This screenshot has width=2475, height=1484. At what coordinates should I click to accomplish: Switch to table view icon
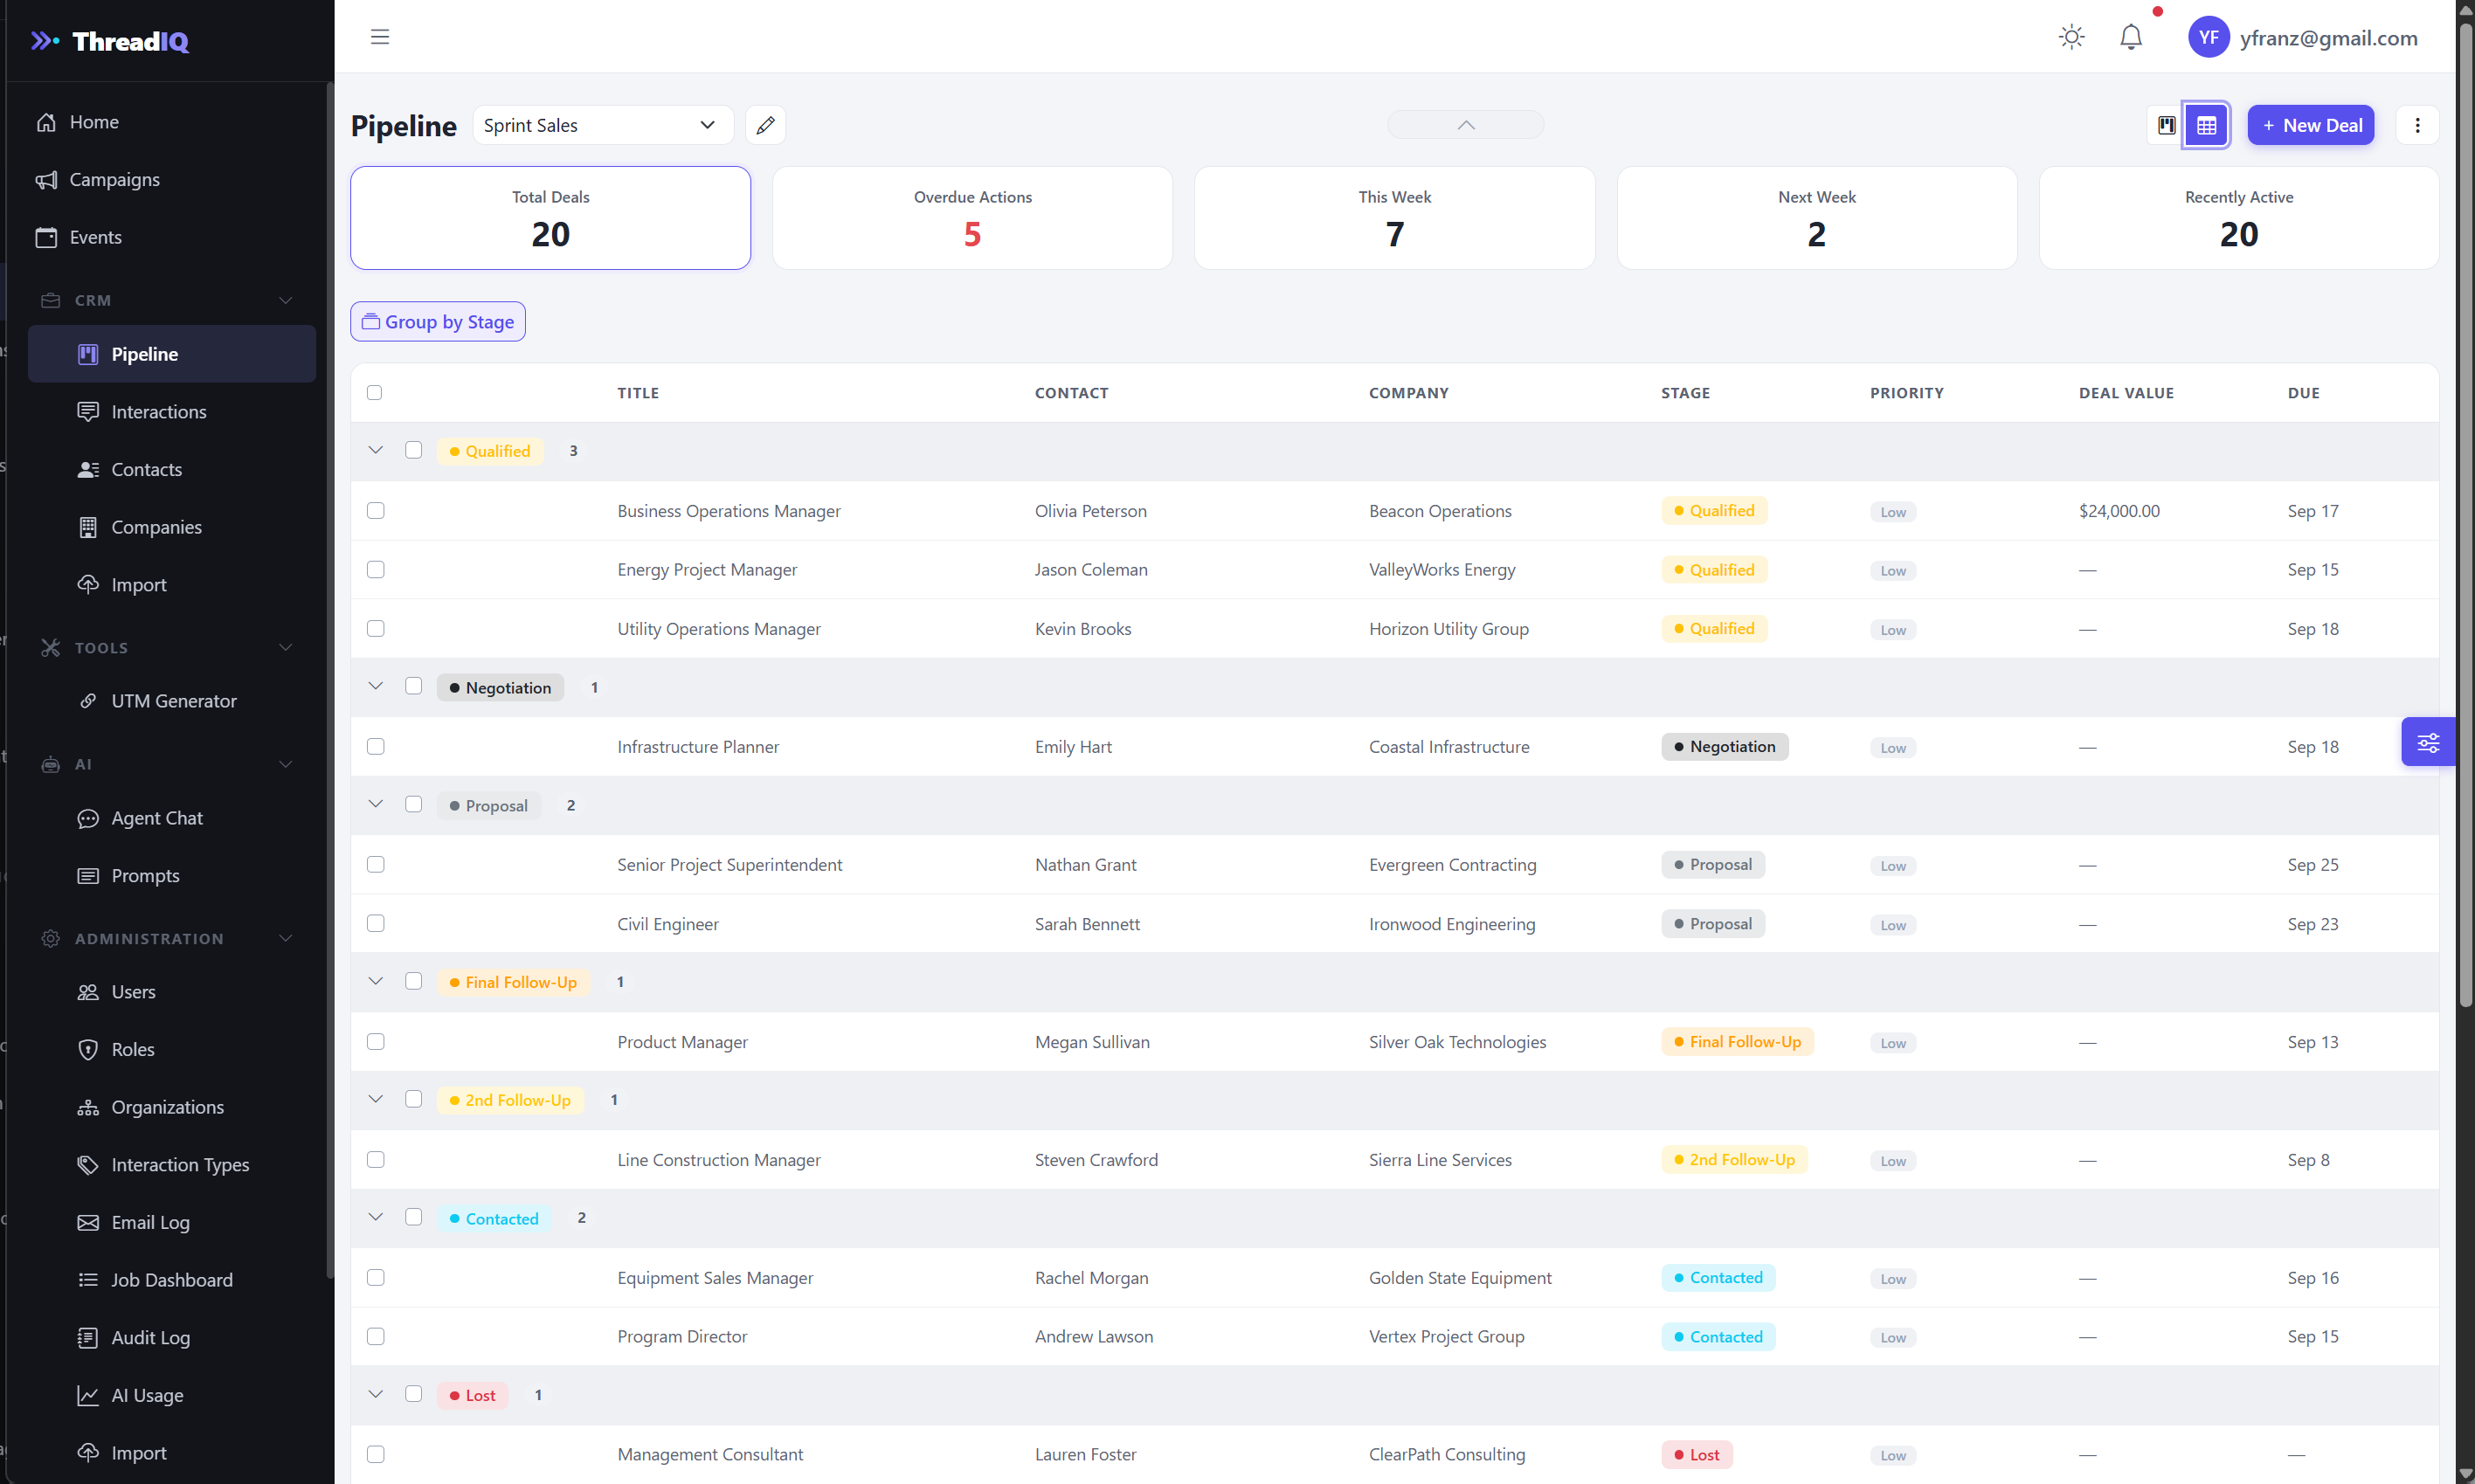click(x=2206, y=125)
